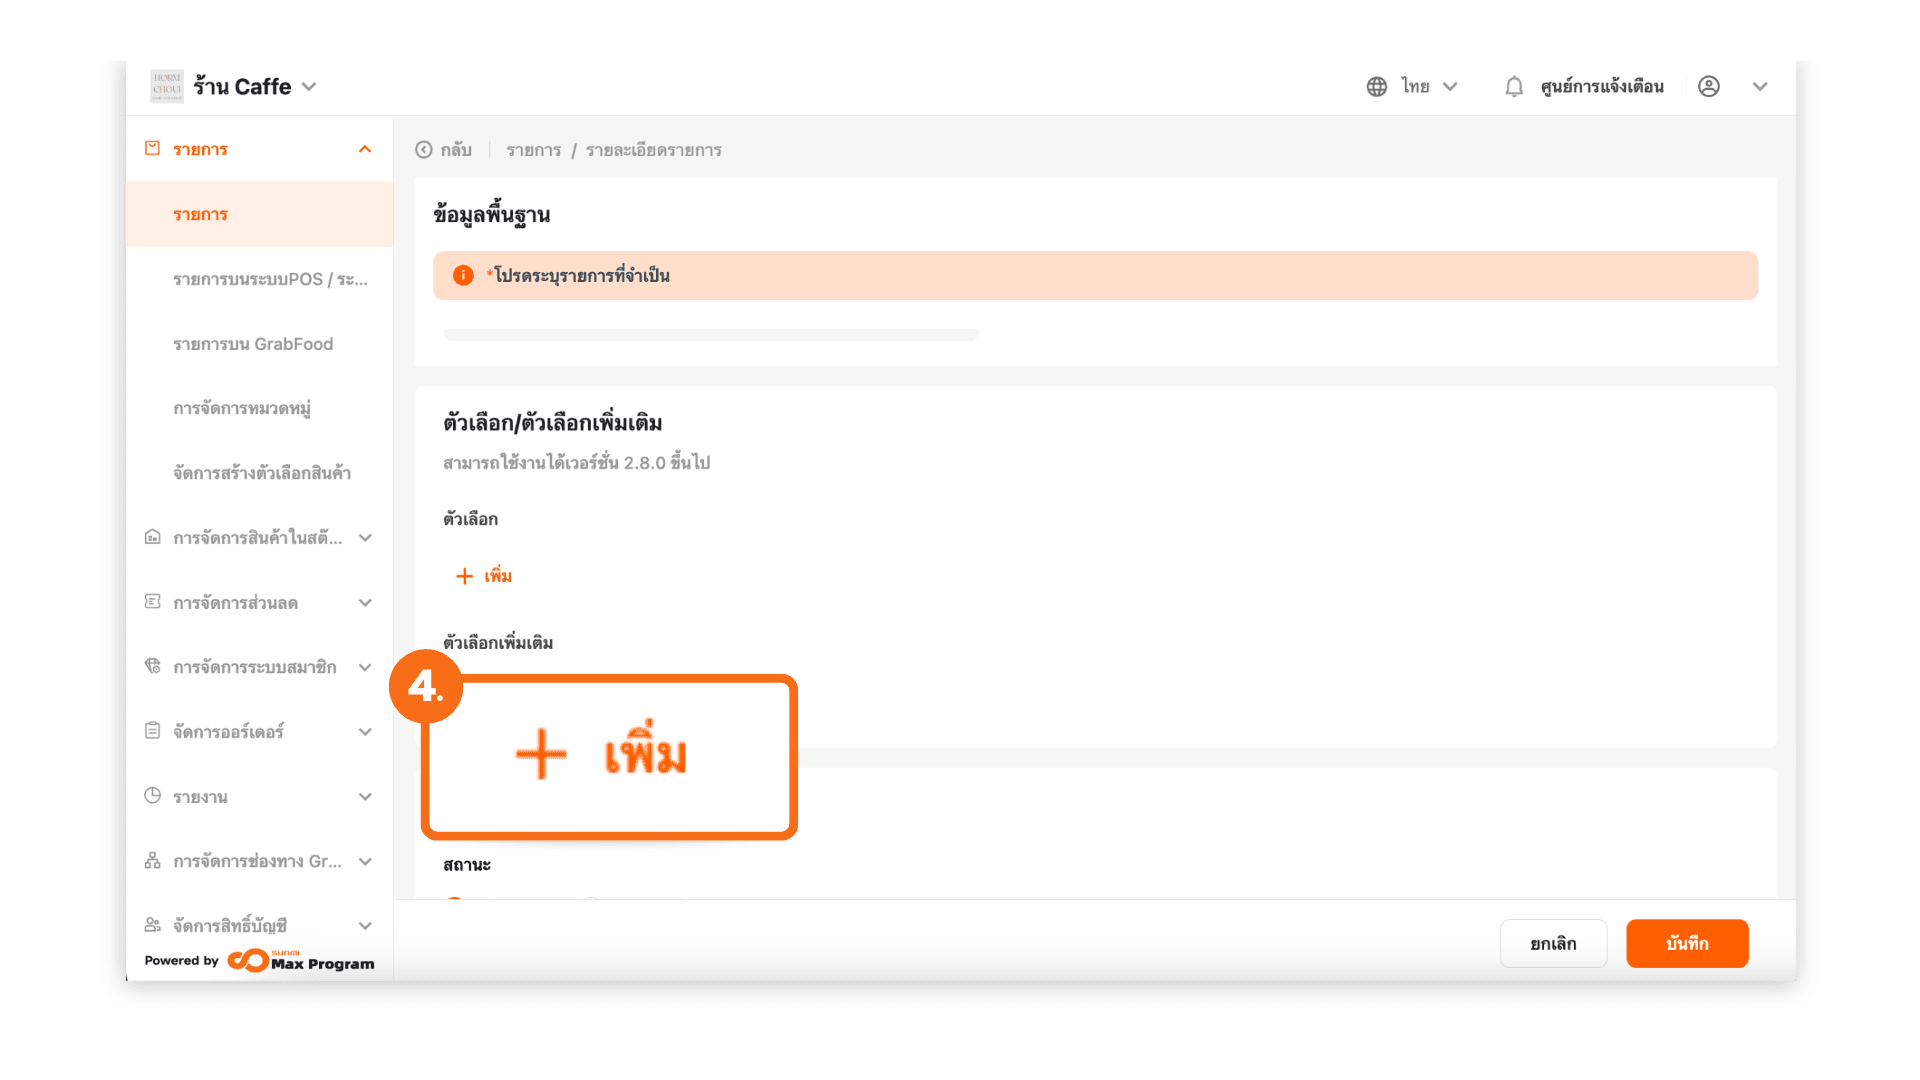
Task: Open จัดการสร้างตัวเลือกสินค้า menu item
Action: (x=262, y=473)
